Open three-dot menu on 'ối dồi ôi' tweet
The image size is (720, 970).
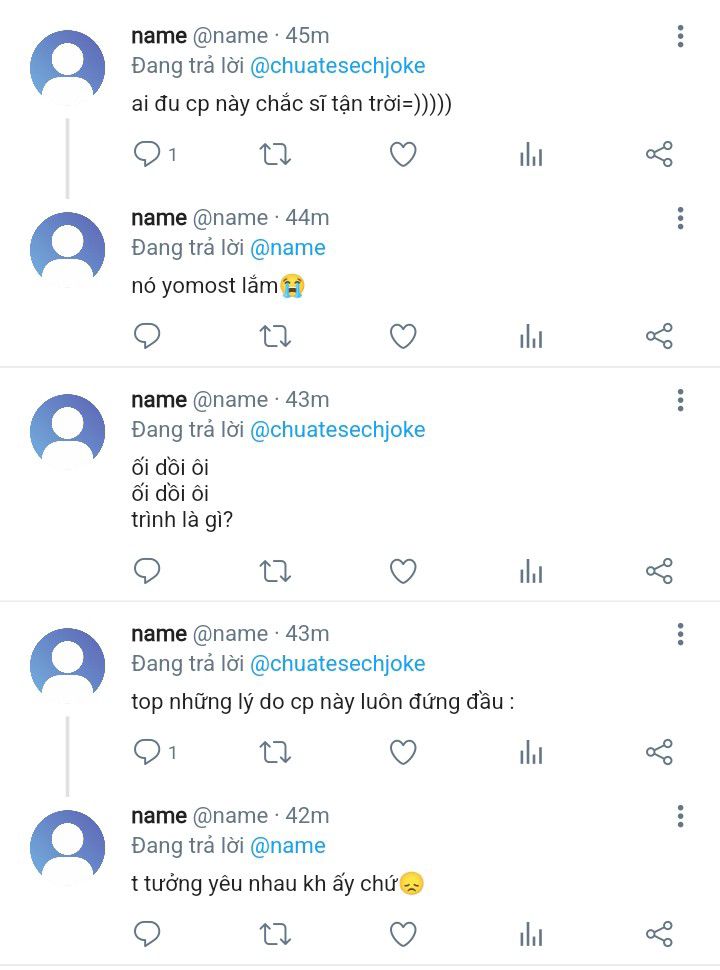coord(680,400)
